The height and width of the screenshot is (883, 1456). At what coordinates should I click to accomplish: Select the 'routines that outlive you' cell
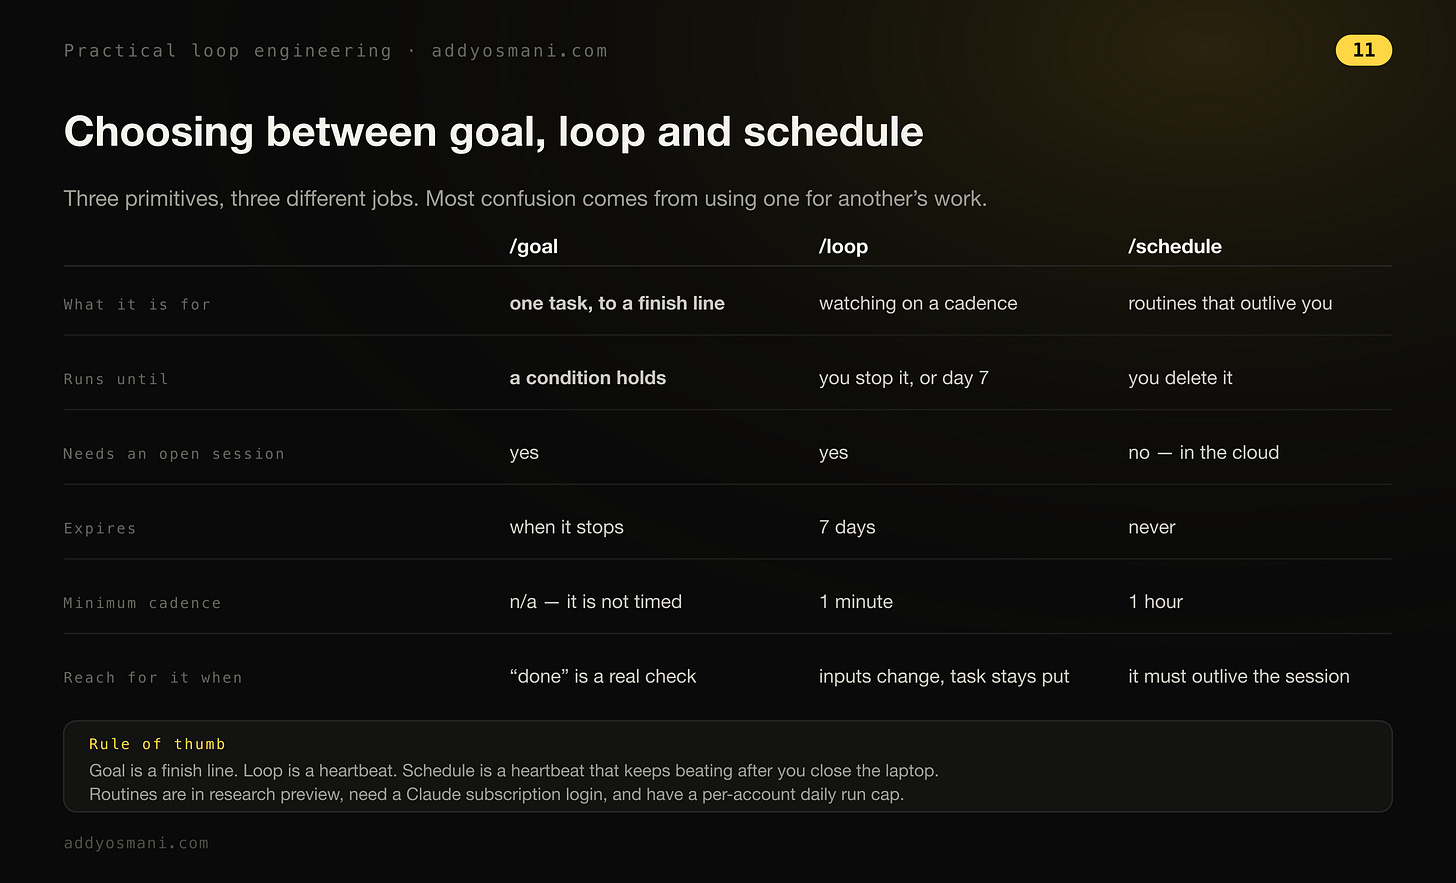click(x=1230, y=303)
